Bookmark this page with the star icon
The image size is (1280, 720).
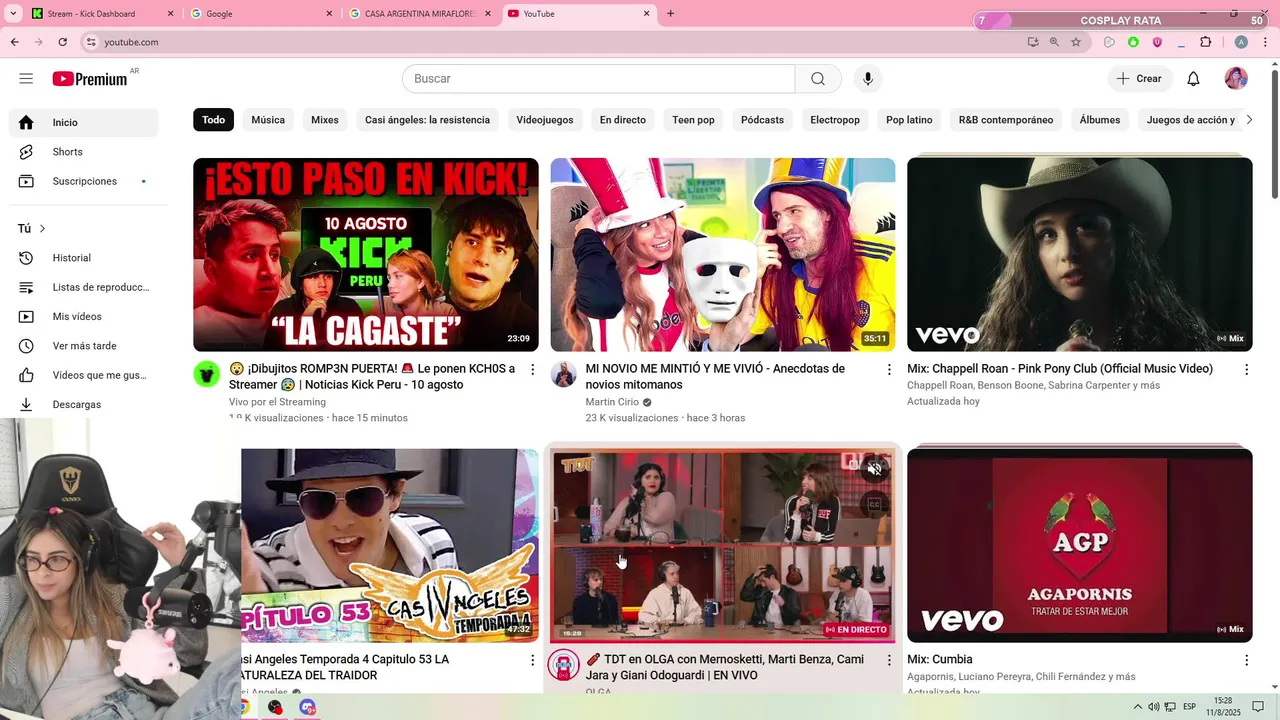(1076, 42)
